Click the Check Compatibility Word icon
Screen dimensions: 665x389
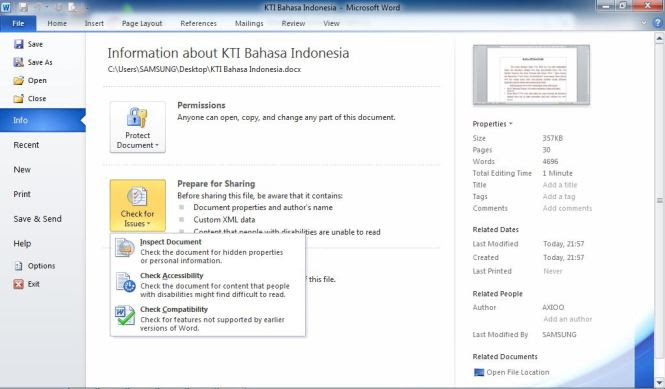coord(125,316)
